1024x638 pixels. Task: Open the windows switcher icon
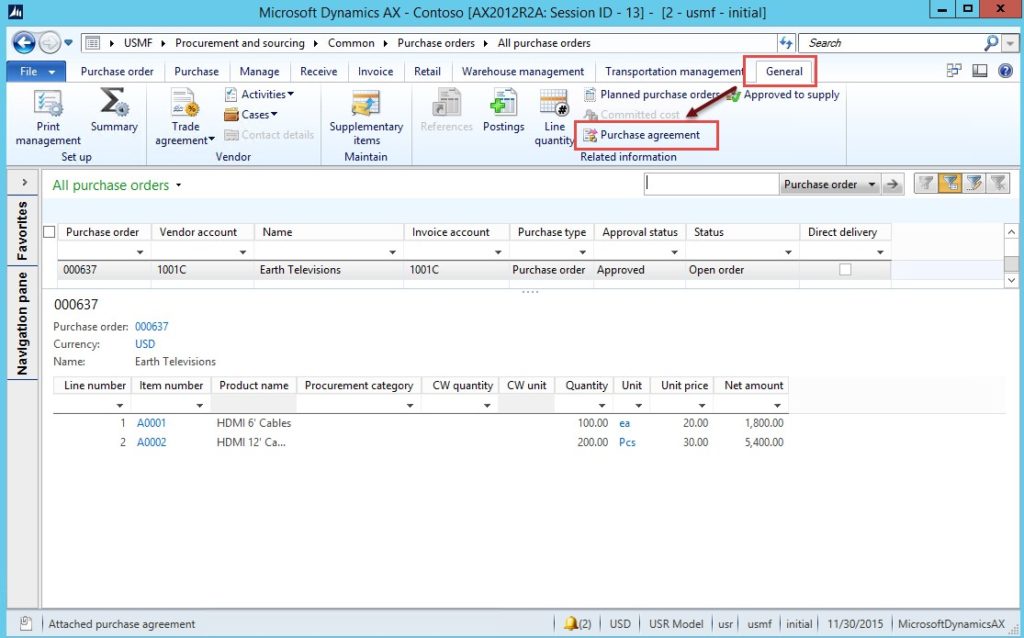coord(954,71)
